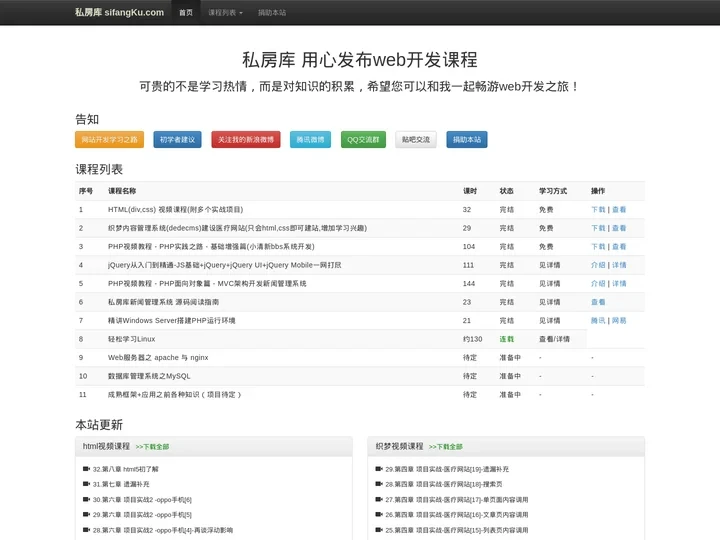Select course name jQuery从入门到精通
The width and height of the screenshot is (720, 540).
coord(225,265)
